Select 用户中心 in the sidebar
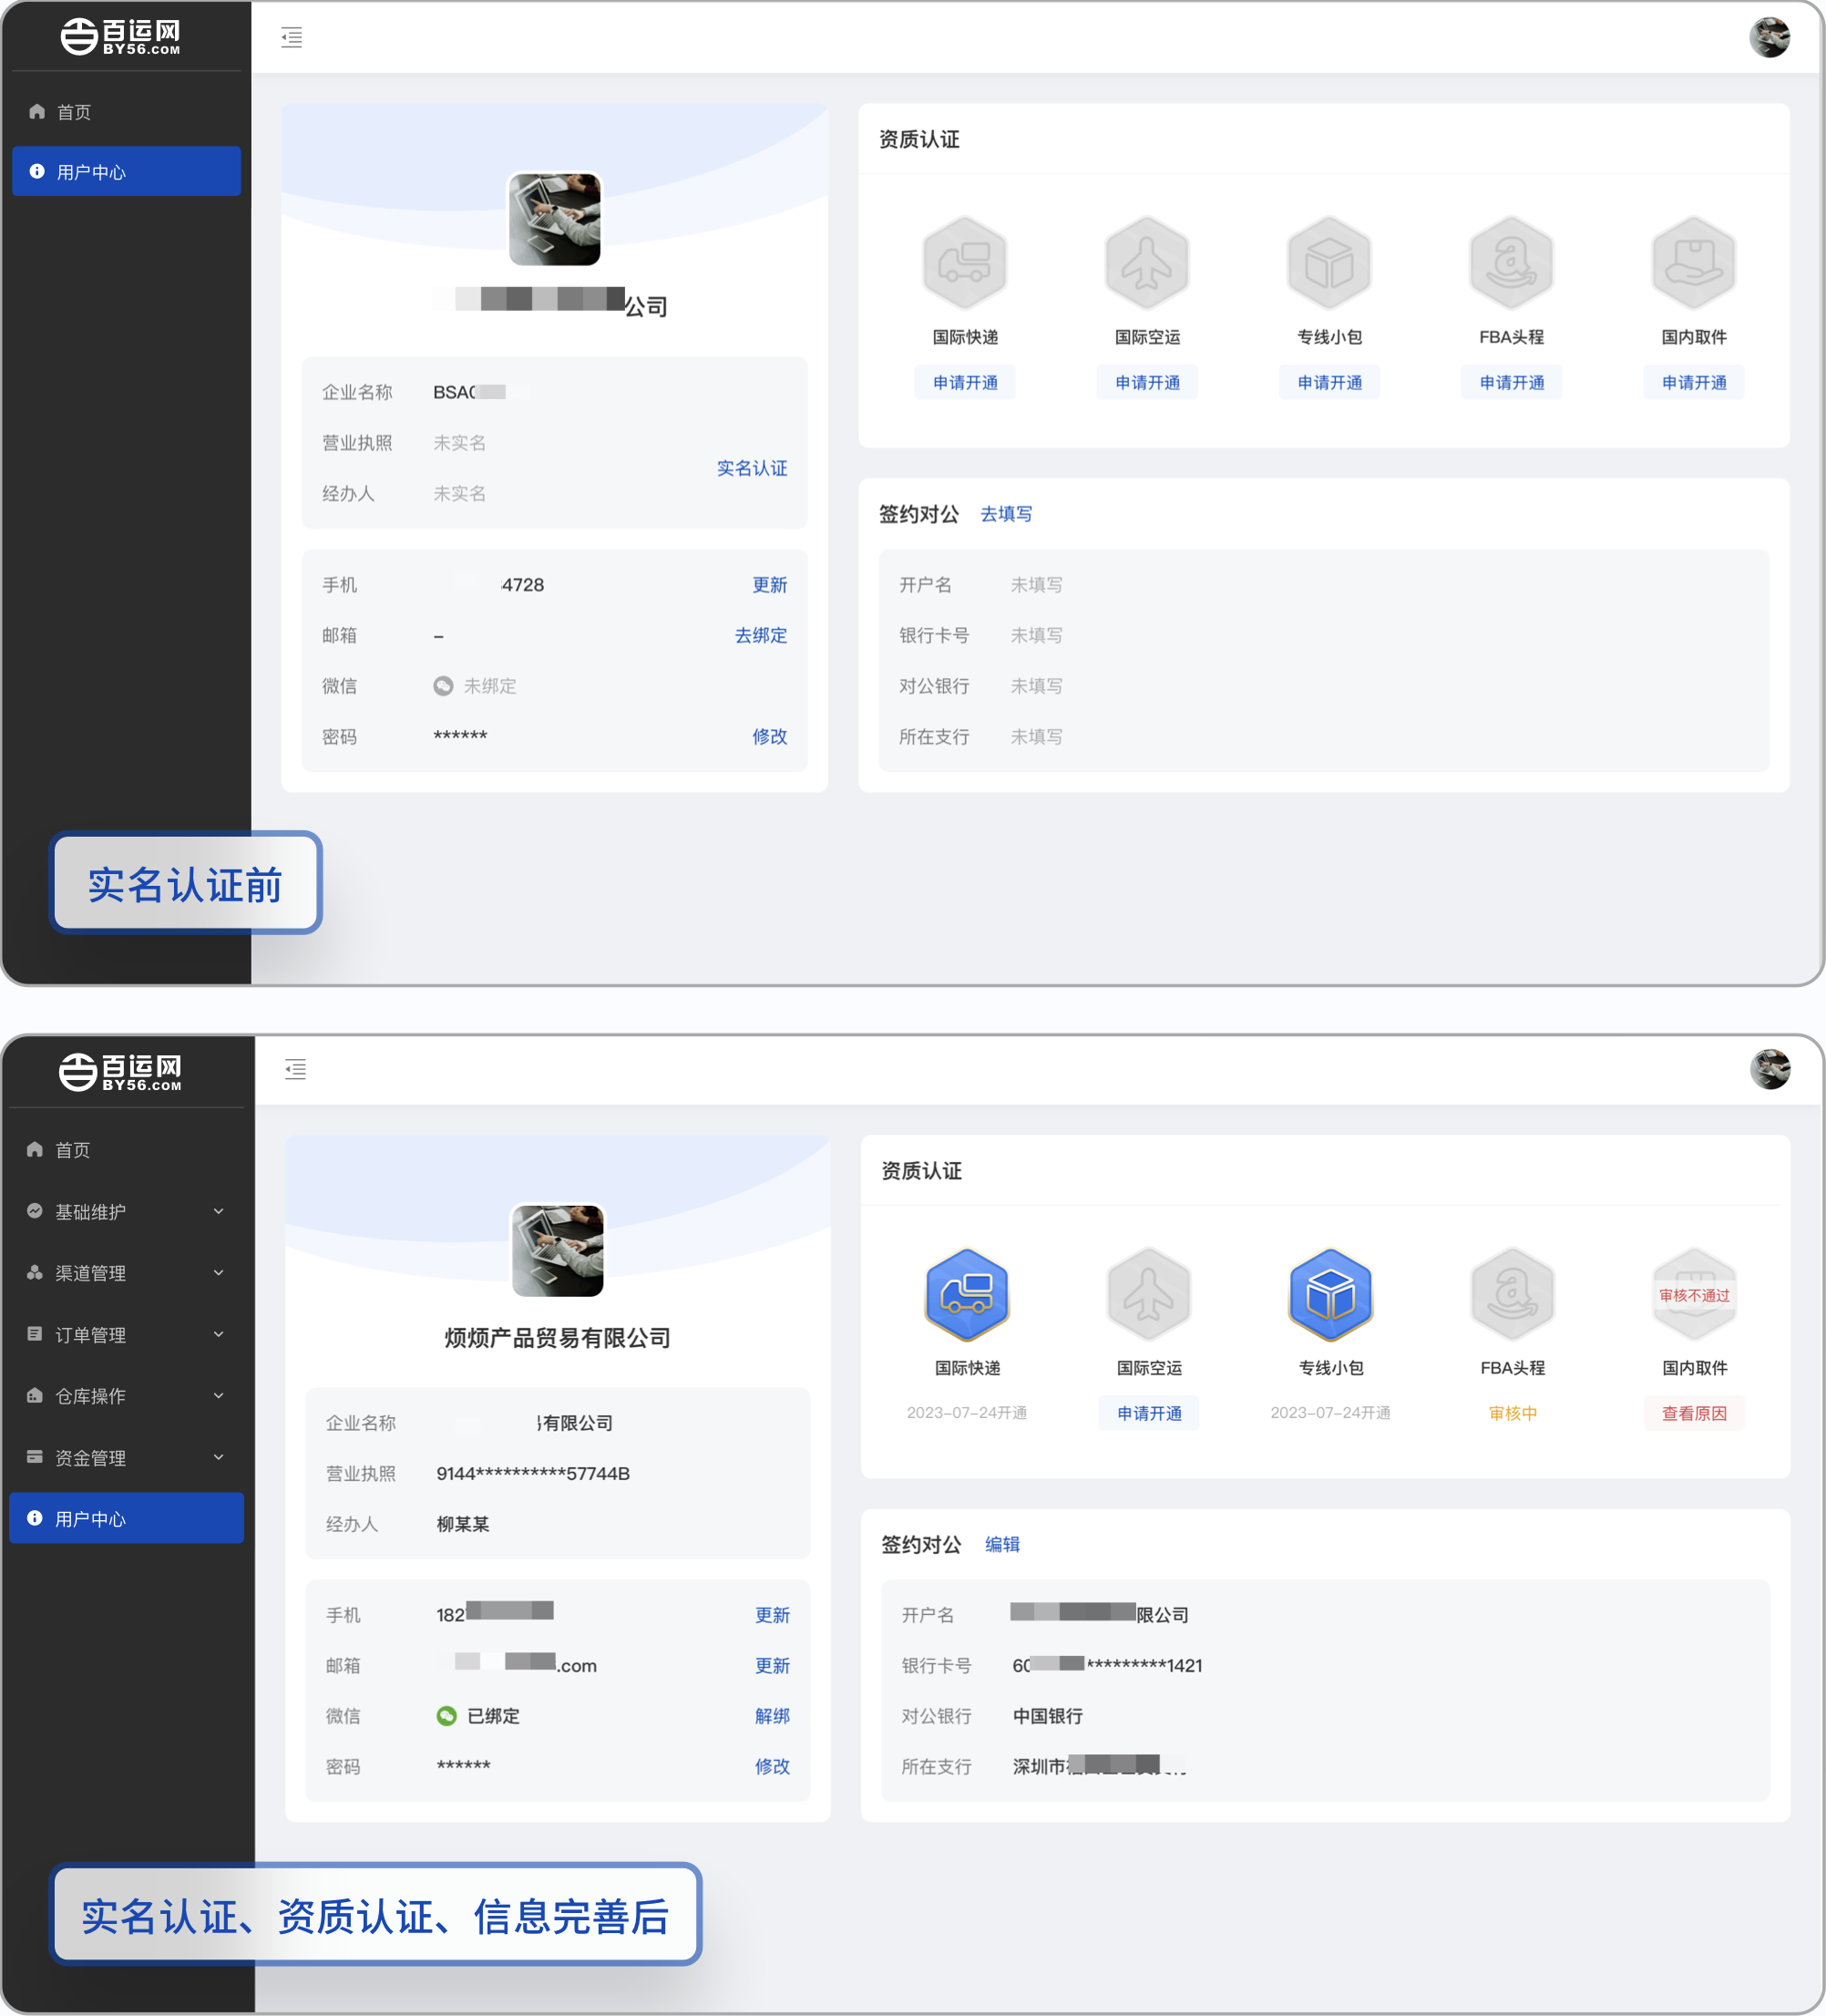 pos(126,1518)
